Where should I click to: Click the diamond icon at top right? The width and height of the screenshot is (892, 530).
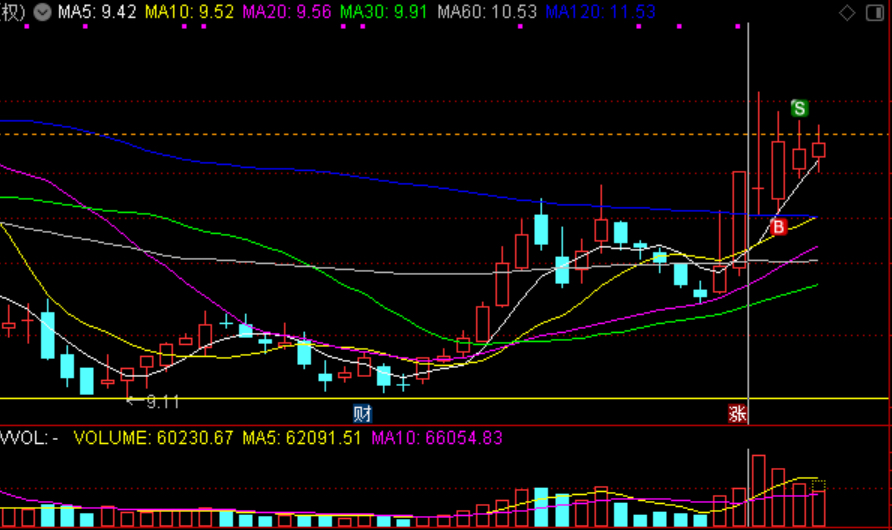pos(846,13)
